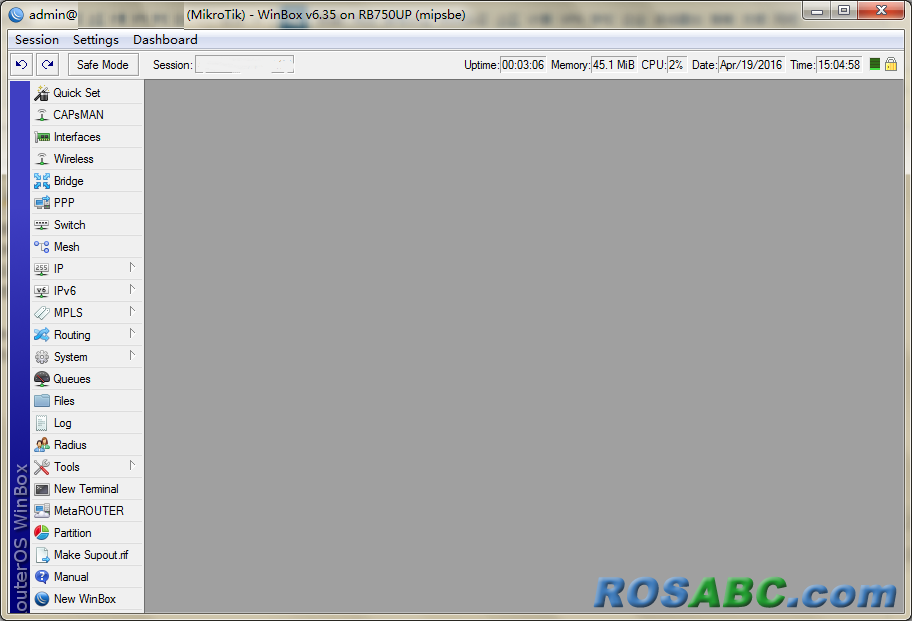Viewport: 912px width, 621px height.
Task: Click the Time value 15:04:58
Action: pos(839,65)
